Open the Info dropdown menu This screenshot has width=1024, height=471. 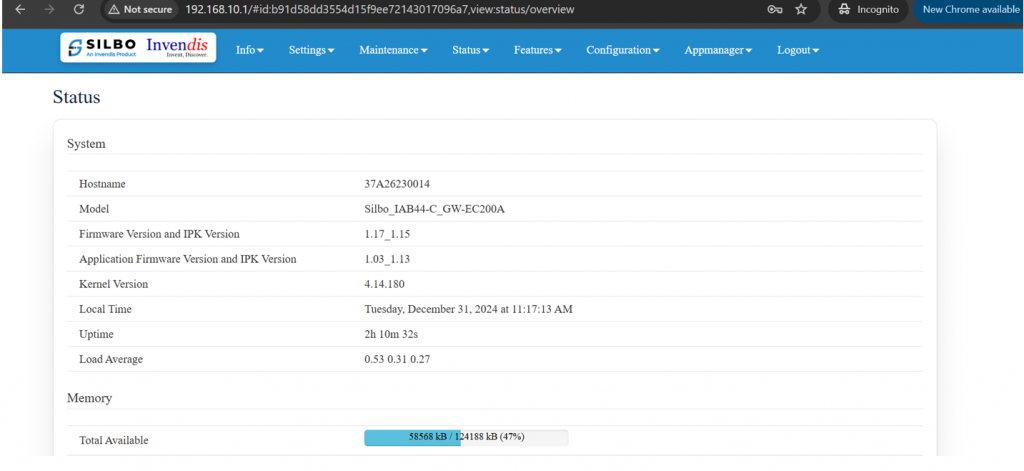pyautogui.click(x=249, y=50)
